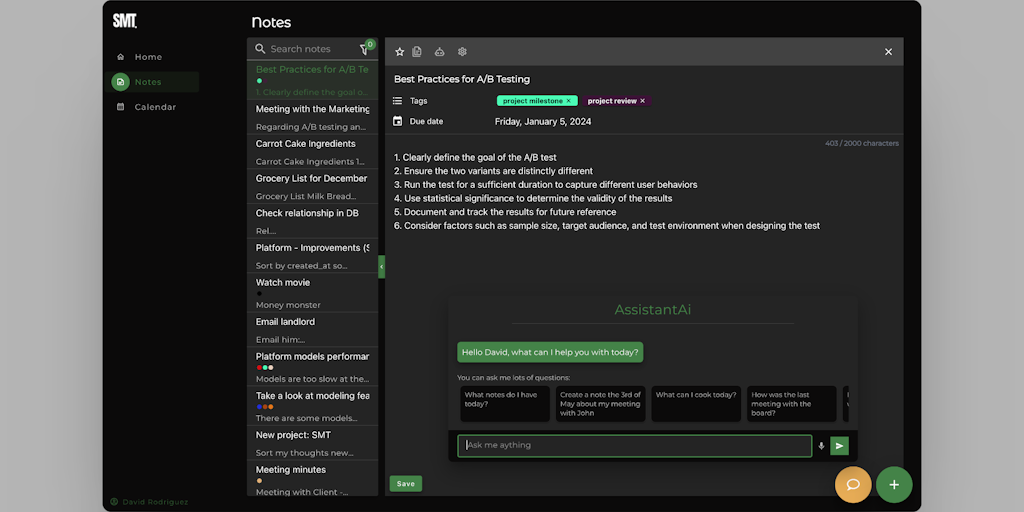Focus the 'Ask me aything' input box

click(635, 446)
